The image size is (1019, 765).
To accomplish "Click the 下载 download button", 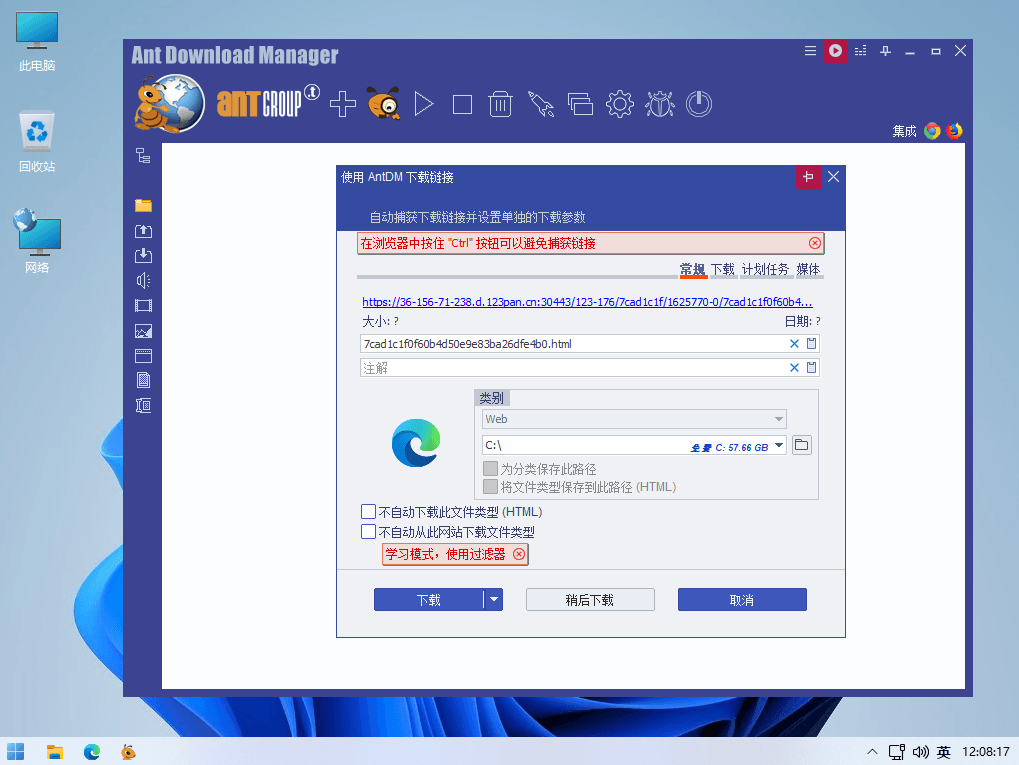I will pos(428,600).
